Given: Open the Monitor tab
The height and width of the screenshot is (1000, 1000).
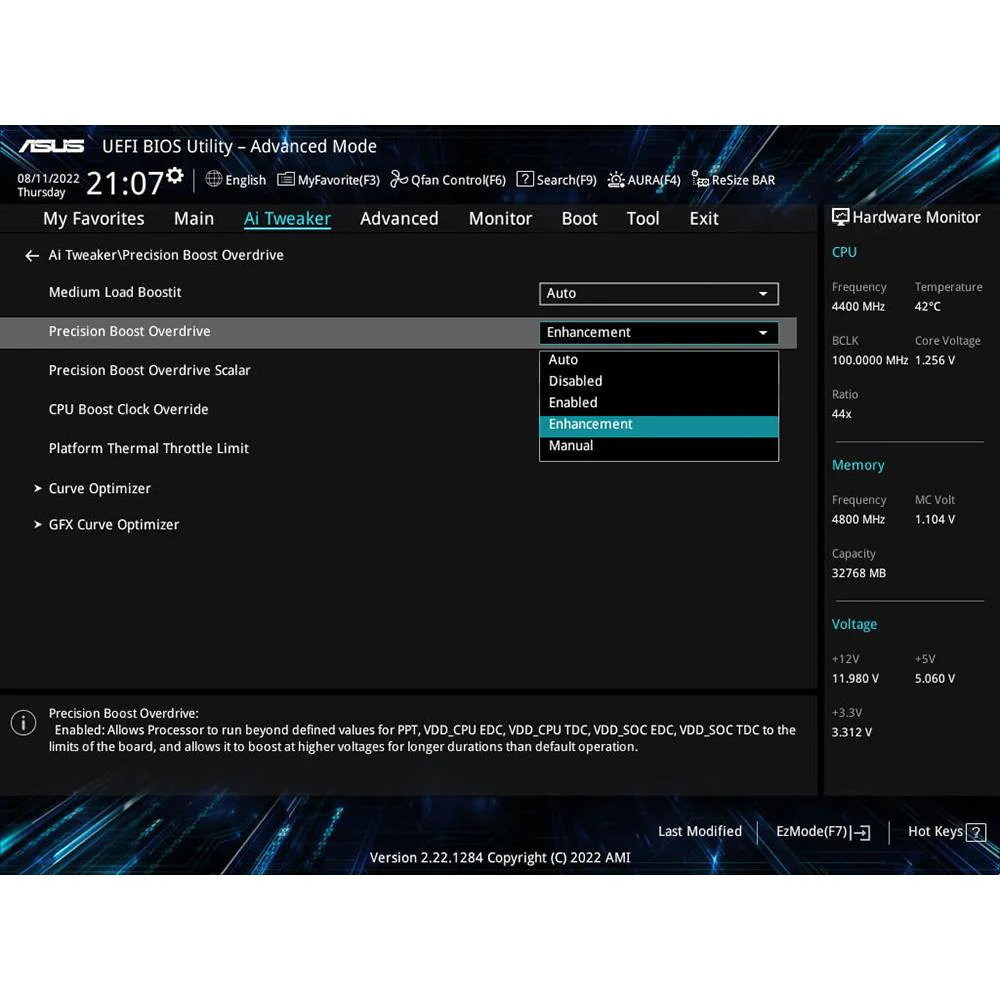Looking at the screenshot, I should [x=500, y=219].
